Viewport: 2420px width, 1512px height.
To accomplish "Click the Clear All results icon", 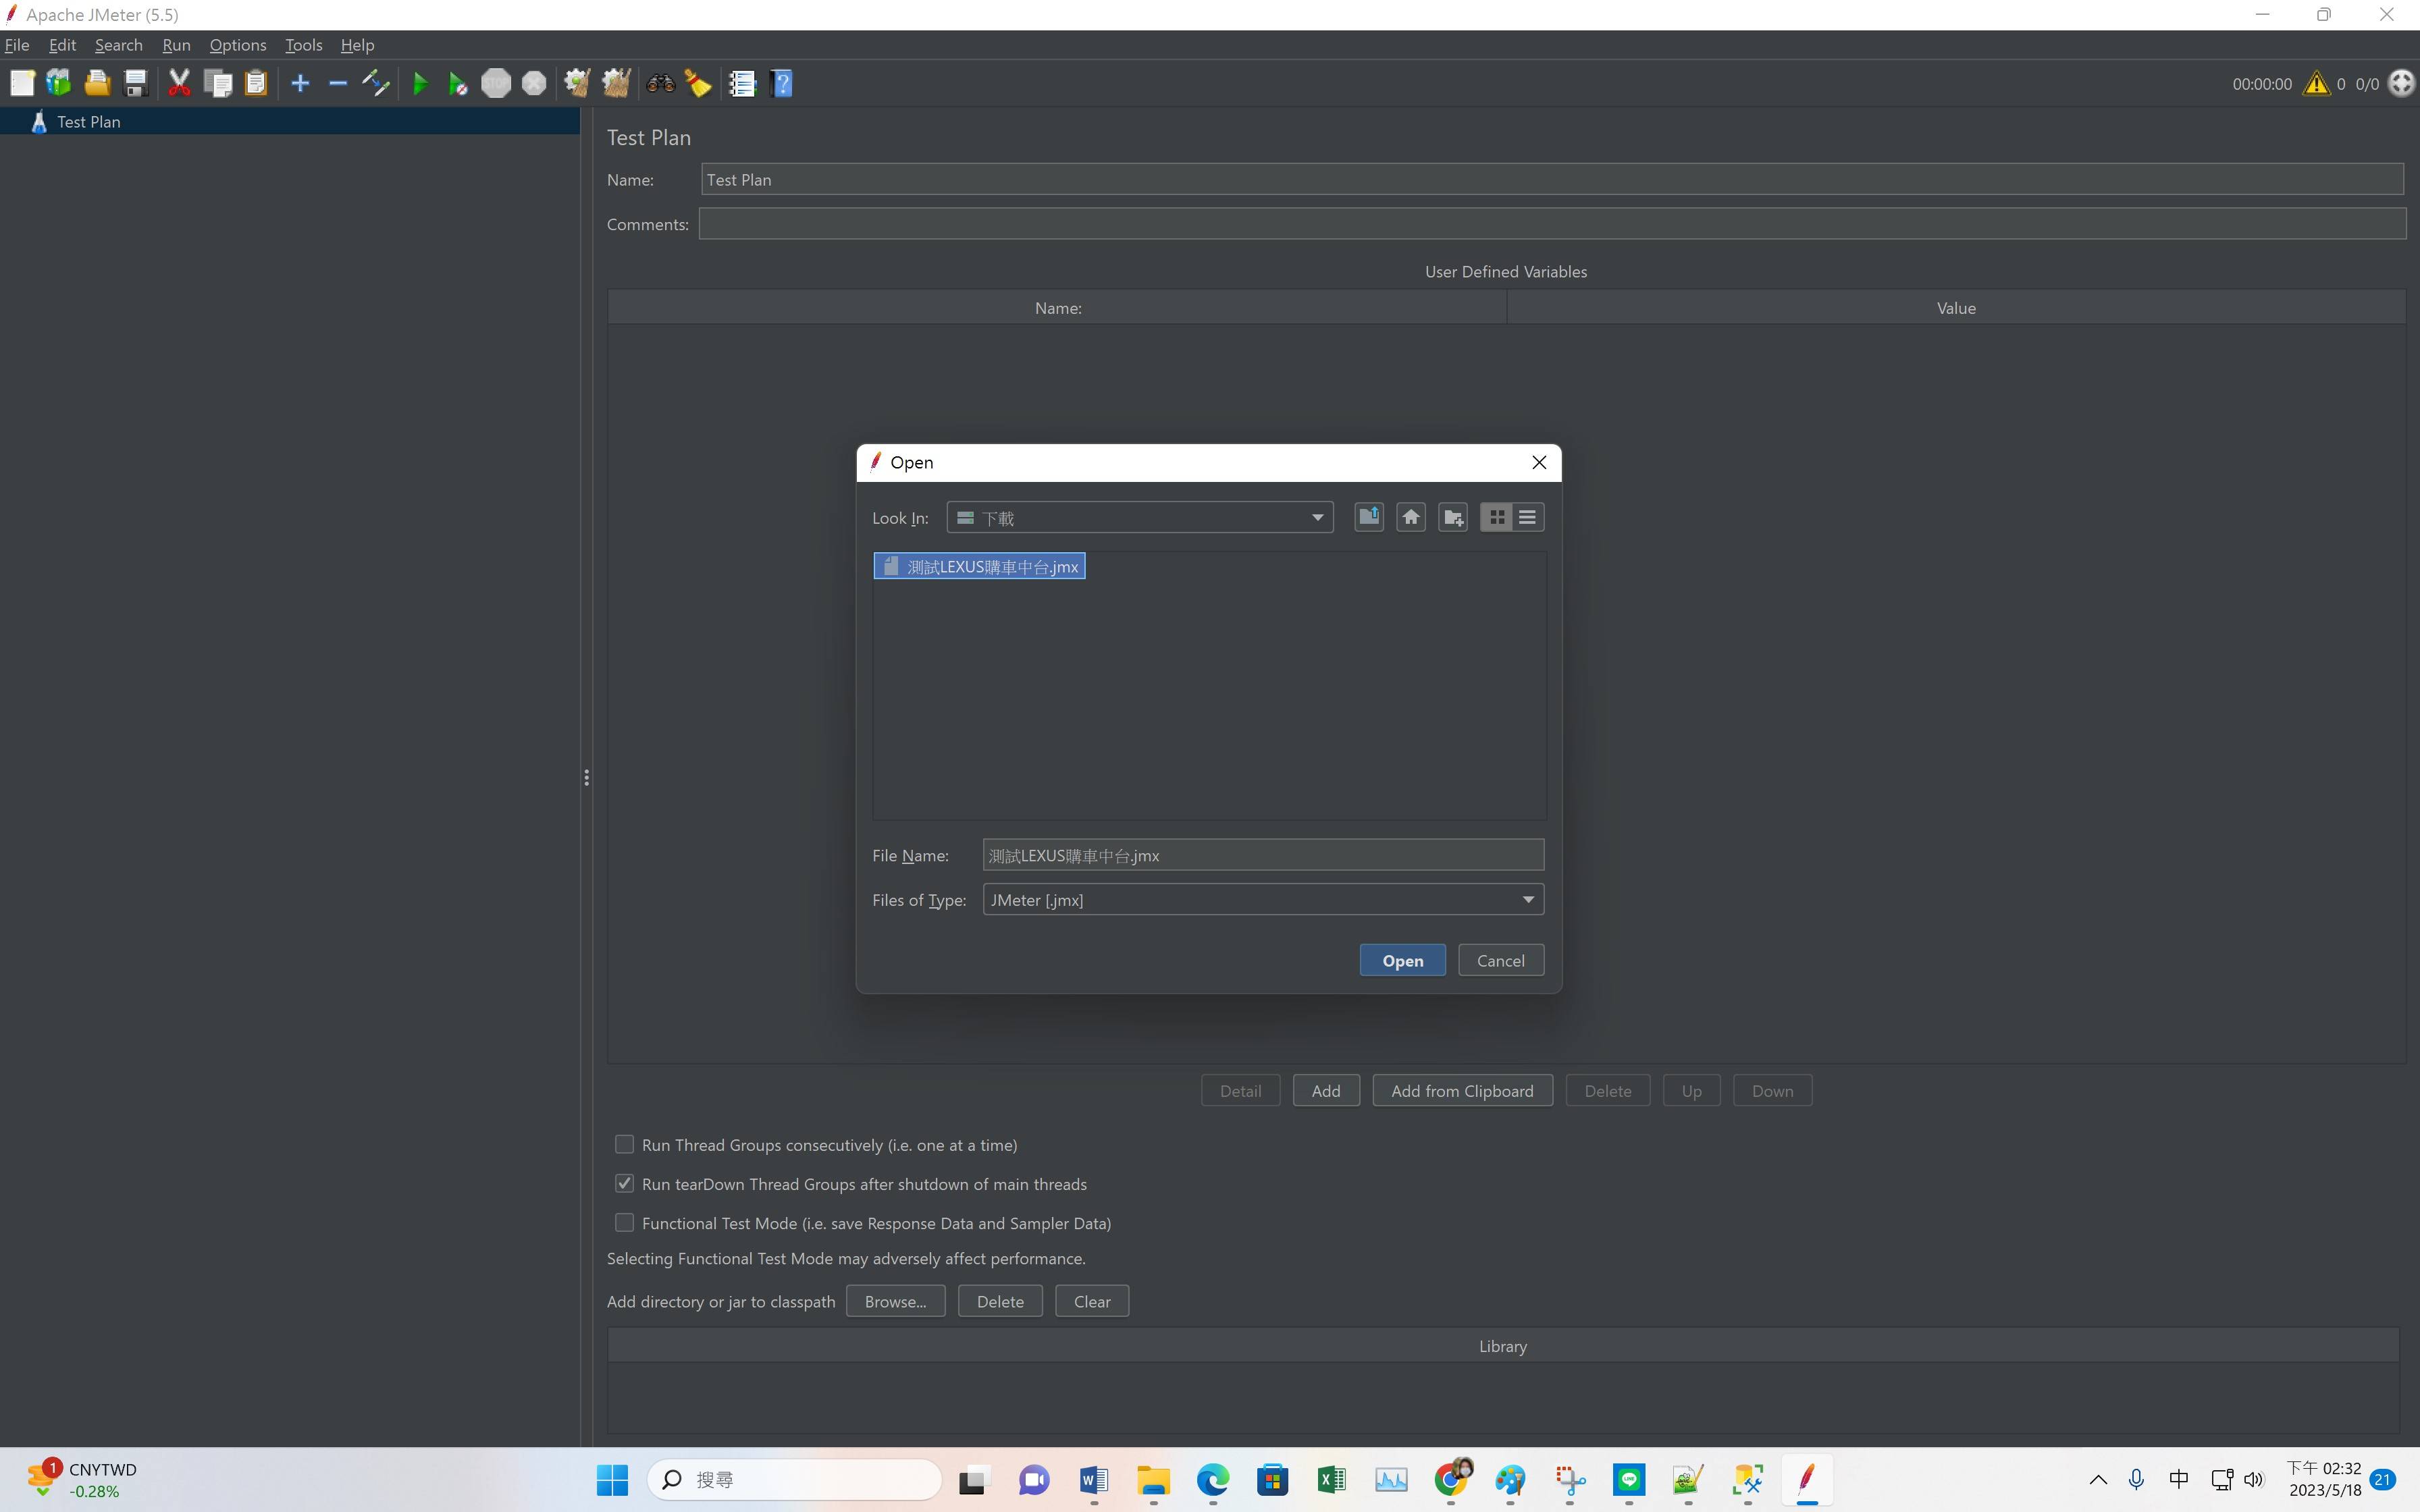I will [x=616, y=83].
